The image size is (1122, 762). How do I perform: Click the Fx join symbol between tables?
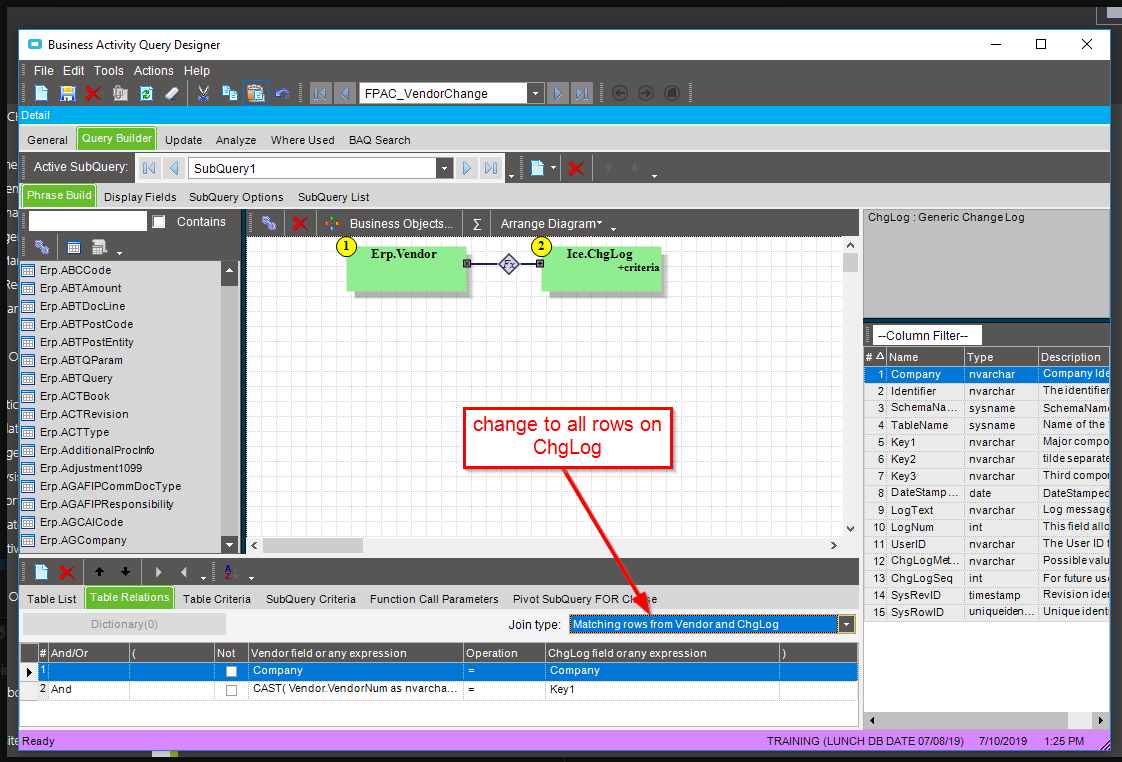pyautogui.click(x=509, y=264)
